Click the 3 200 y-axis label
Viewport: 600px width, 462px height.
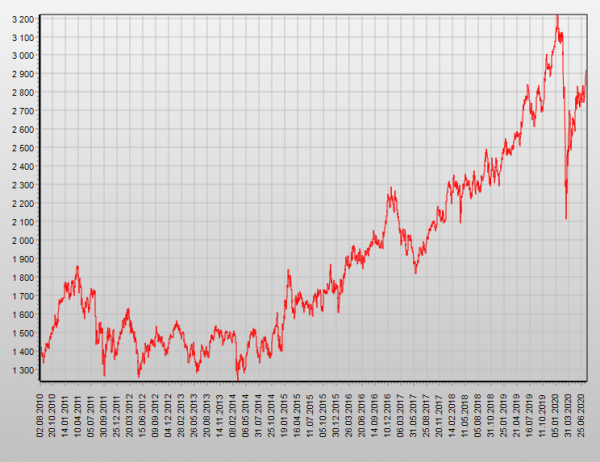pos(18,19)
